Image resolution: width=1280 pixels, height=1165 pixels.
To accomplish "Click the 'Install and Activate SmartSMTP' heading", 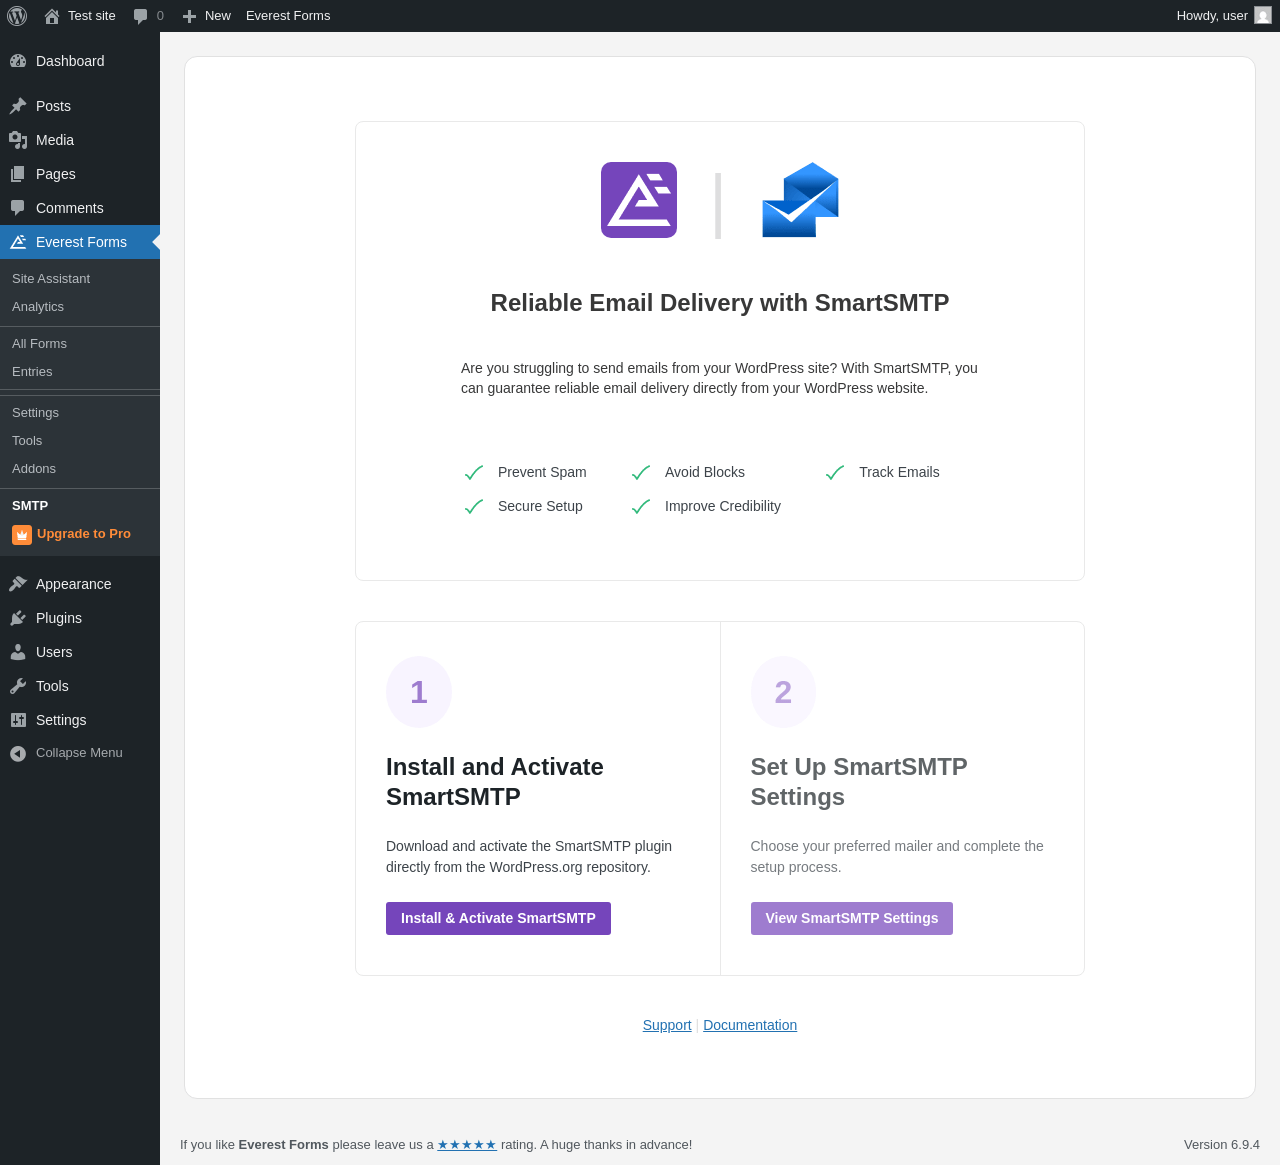I will point(495,782).
